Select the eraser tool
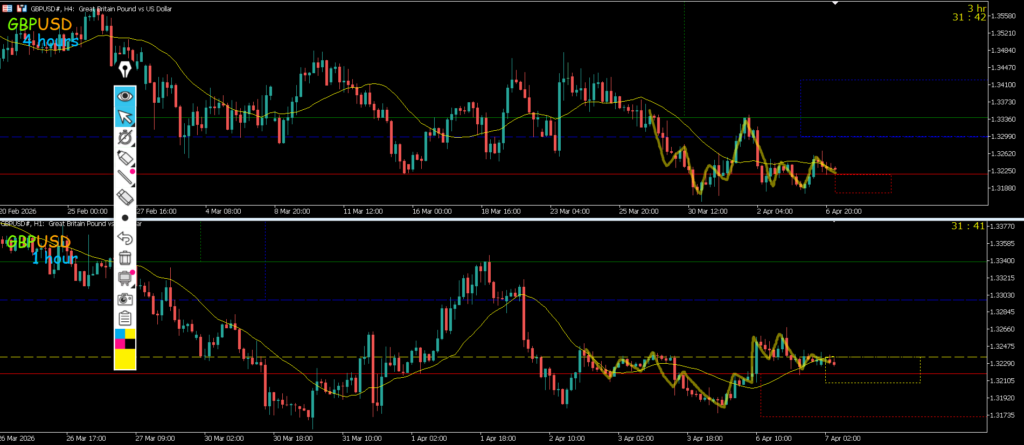The image size is (1024, 445). [x=125, y=198]
